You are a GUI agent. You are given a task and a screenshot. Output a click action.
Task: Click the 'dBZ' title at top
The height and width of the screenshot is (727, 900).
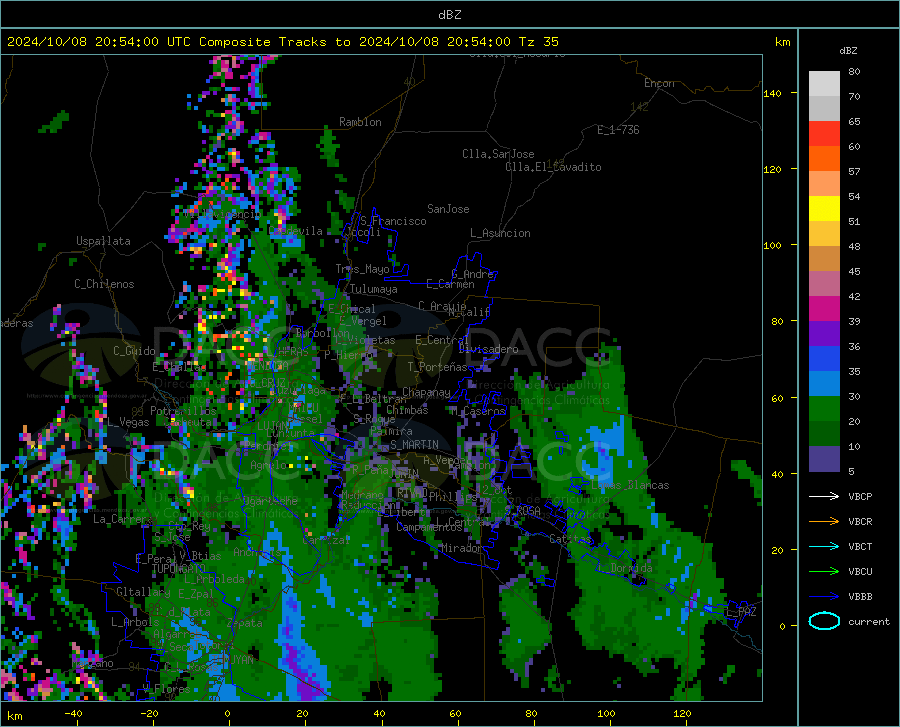click(449, 15)
